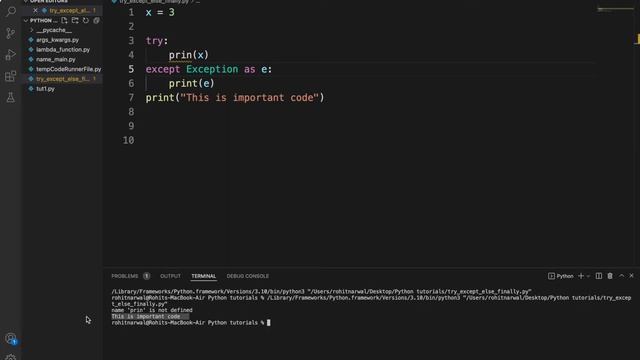Collapse all folders in explorer
The height and width of the screenshot is (360, 640).
(96, 20)
